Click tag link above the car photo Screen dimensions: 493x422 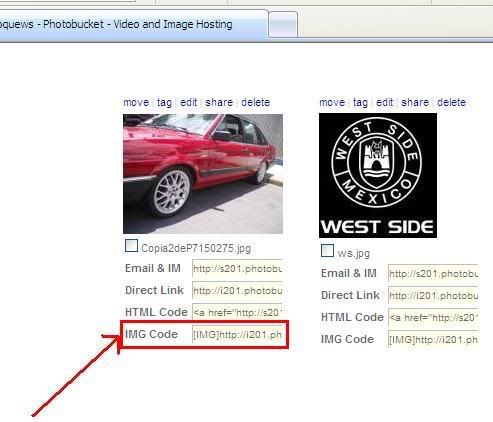[164, 102]
